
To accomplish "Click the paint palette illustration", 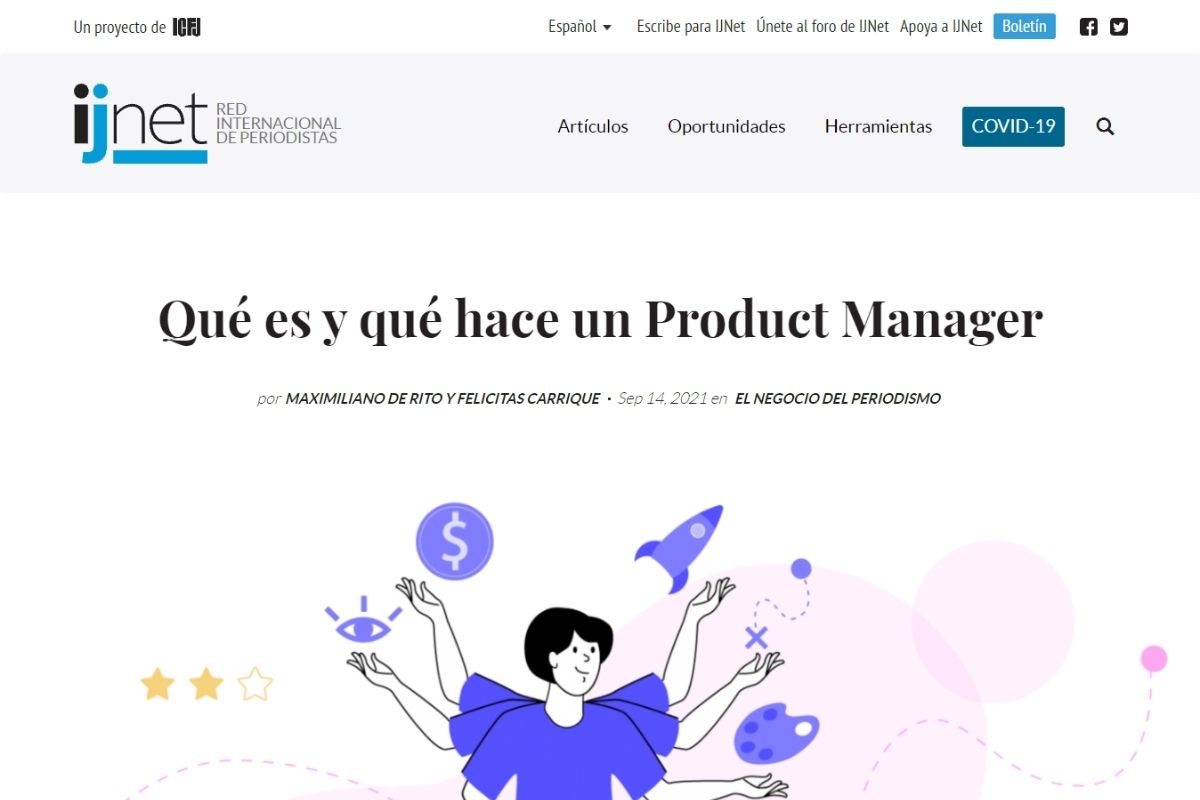I will click(x=776, y=735).
